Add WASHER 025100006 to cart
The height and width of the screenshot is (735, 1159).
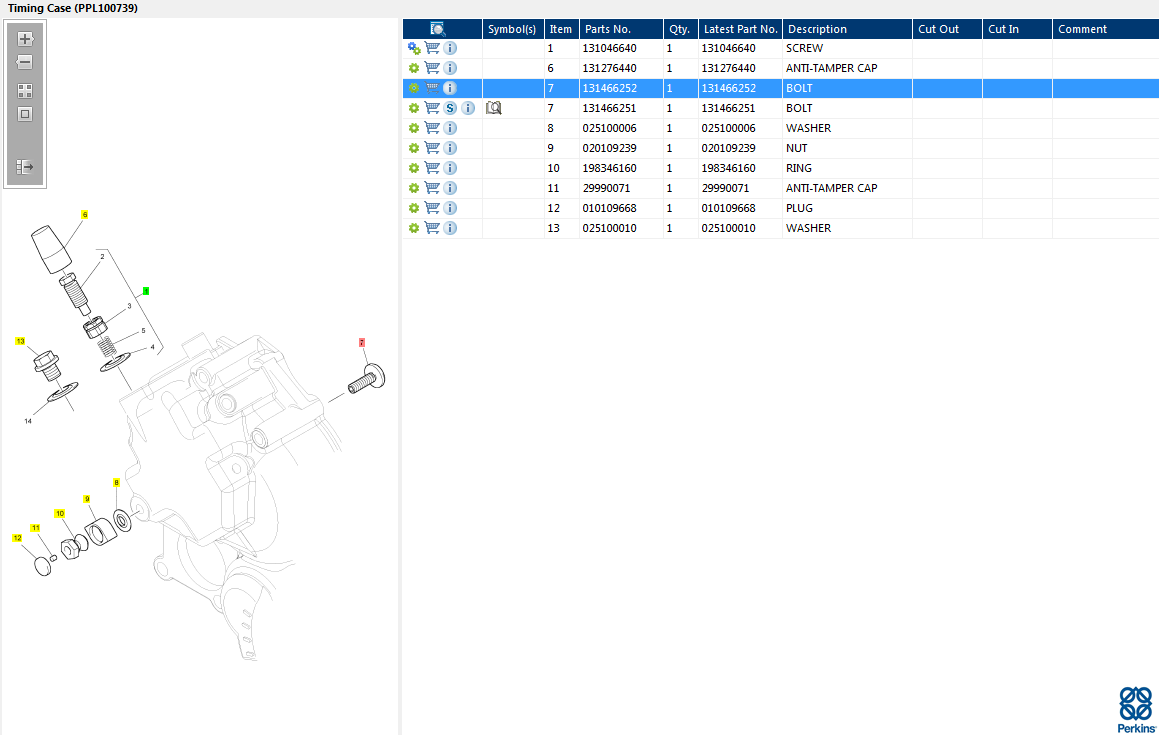(432, 128)
